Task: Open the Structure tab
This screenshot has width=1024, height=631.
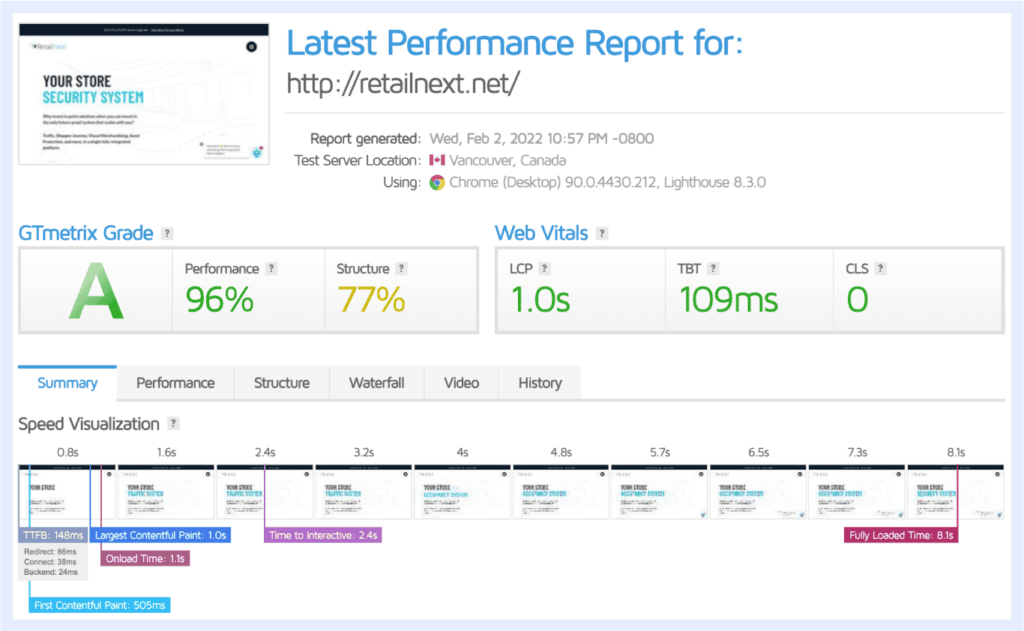Action: click(281, 383)
